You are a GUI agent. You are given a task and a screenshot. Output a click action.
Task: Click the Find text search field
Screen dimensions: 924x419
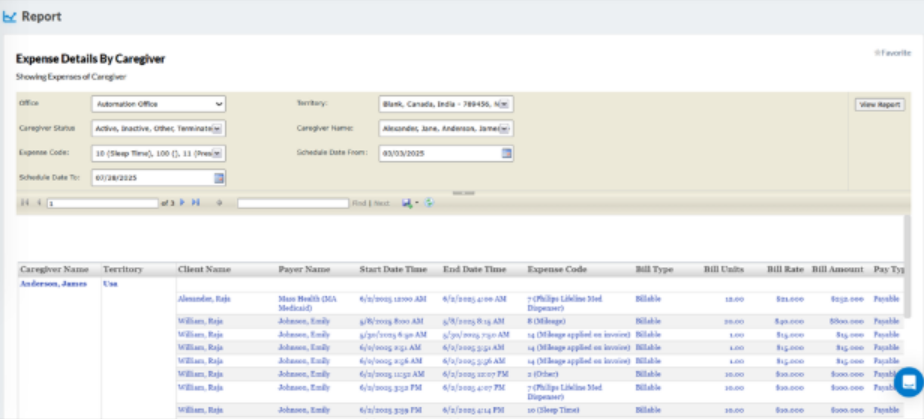292,203
